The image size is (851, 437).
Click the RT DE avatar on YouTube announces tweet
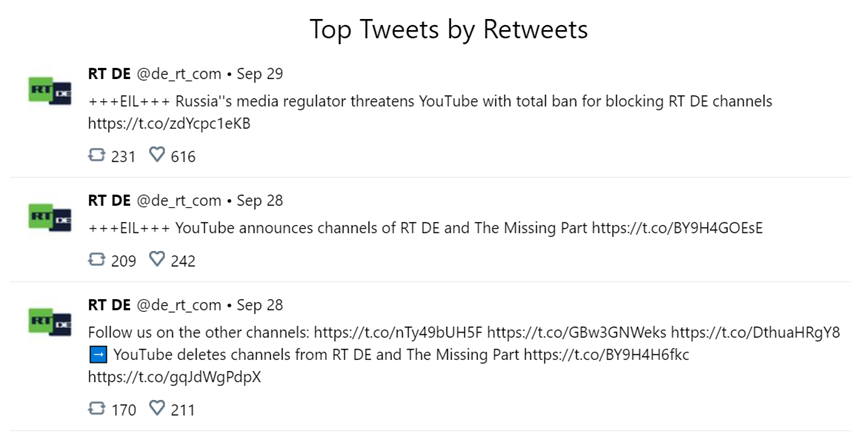(x=50, y=217)
